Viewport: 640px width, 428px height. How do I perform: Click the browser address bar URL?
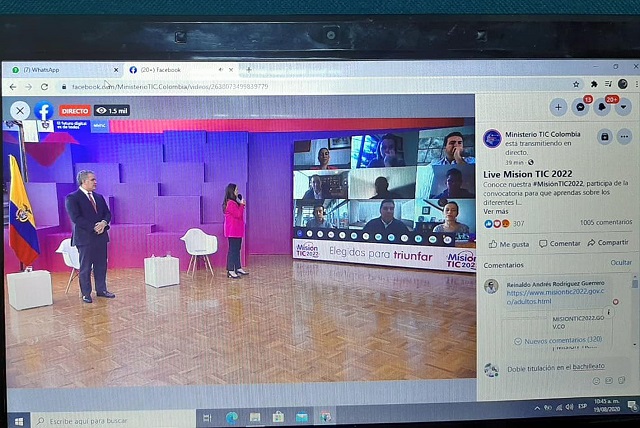point(170,87)
